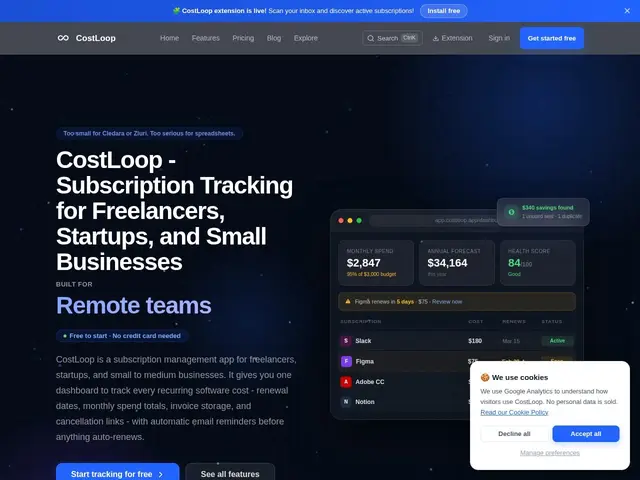The image size is (640, 480).
Task: Click the Monthly Spend $2,847 card
Action: [x=376, y=262]
